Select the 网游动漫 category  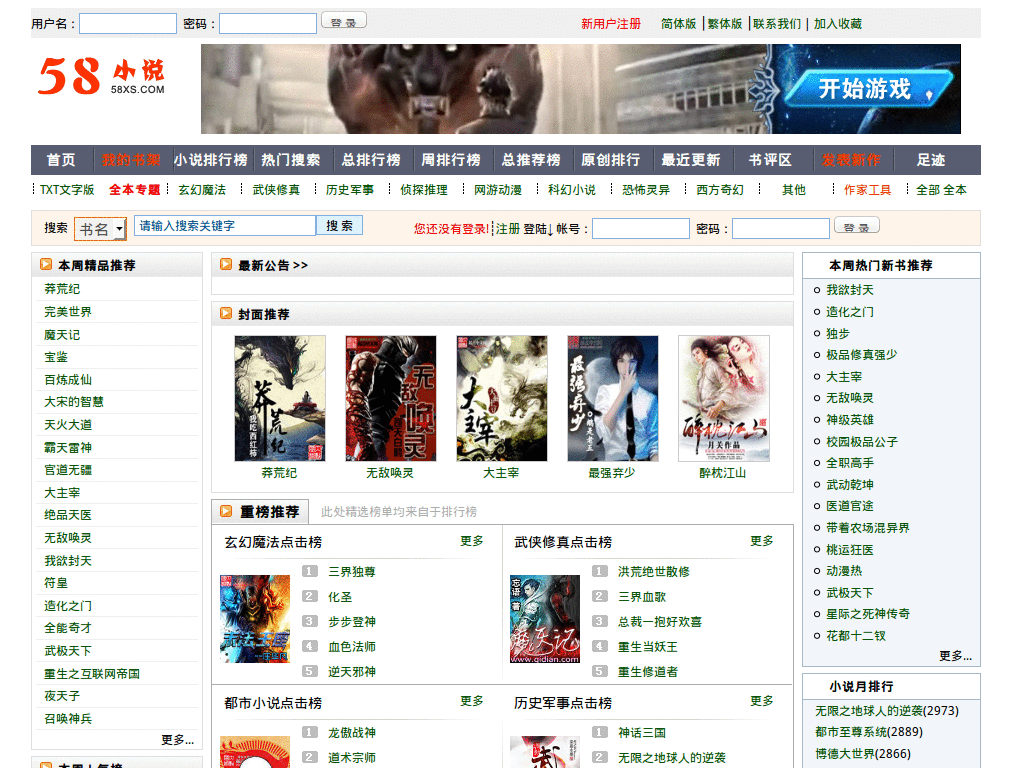[x=498, y=190]
